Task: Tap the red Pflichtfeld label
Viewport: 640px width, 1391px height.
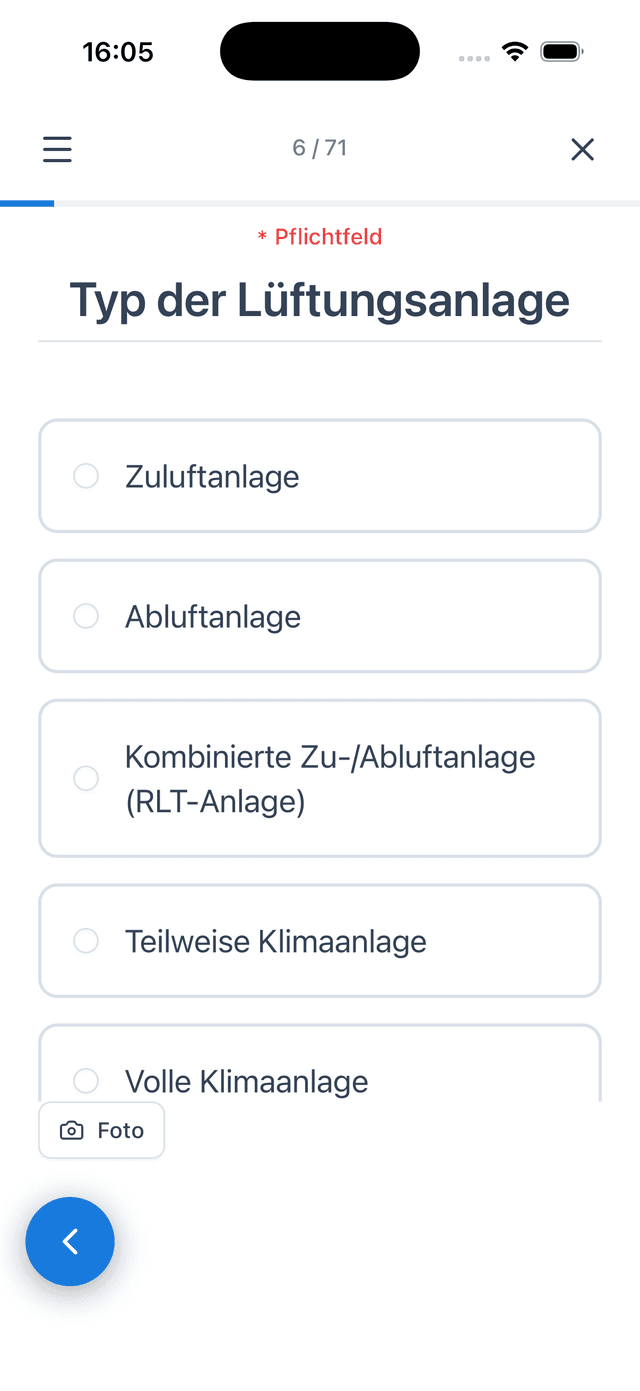Action: [x=320, y=237]
